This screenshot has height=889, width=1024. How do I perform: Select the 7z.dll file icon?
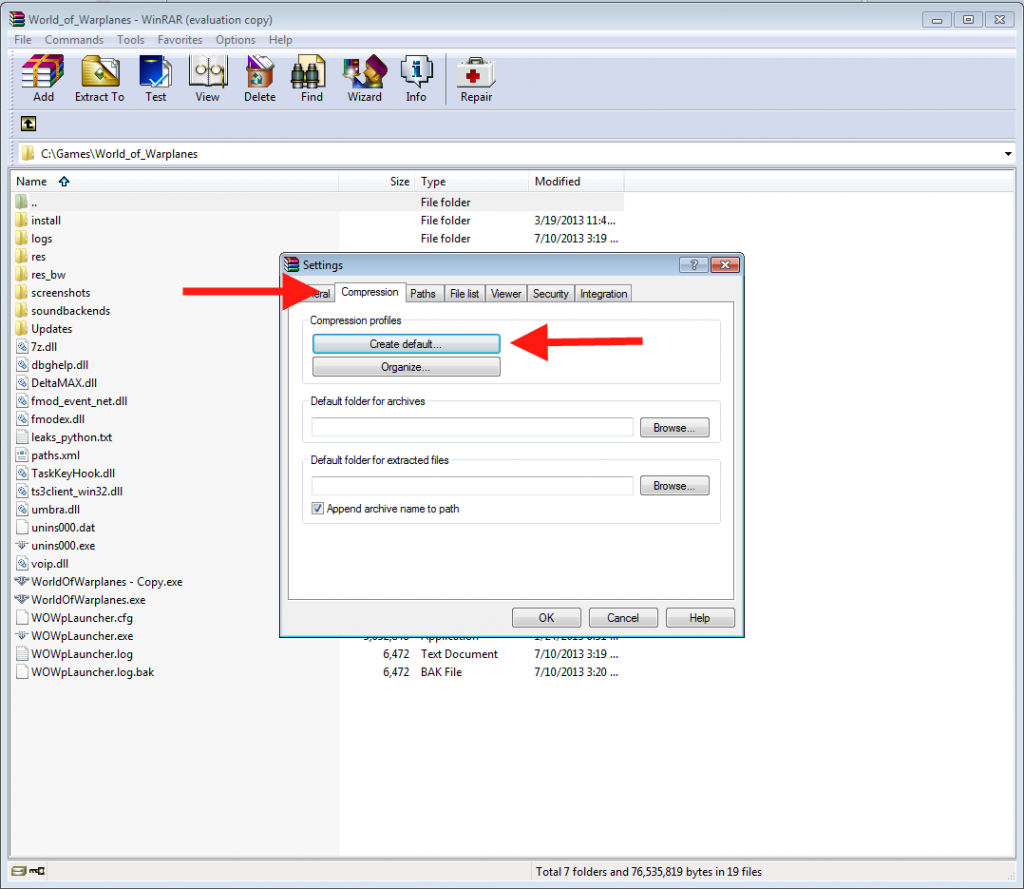22,347
